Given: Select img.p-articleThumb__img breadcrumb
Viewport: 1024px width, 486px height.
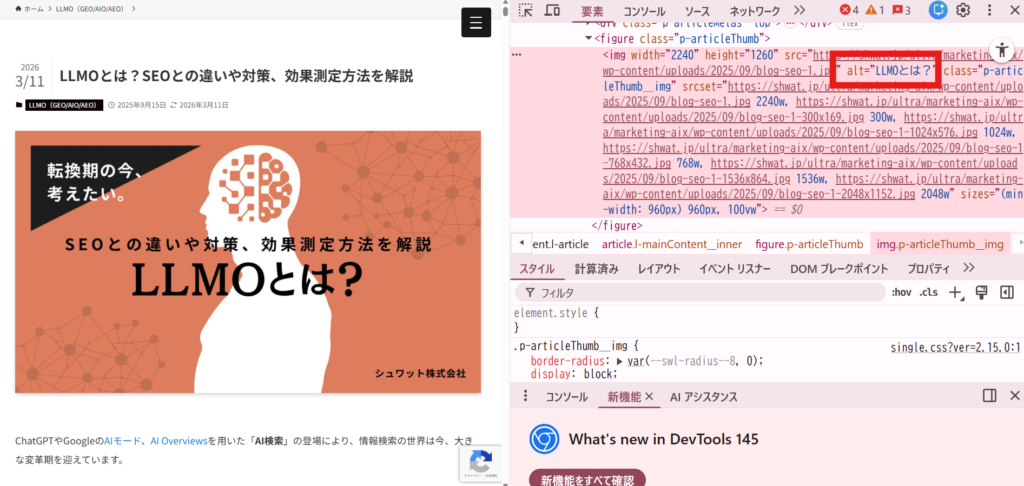Looking at the screenshot, I should [x=940, y=244].
